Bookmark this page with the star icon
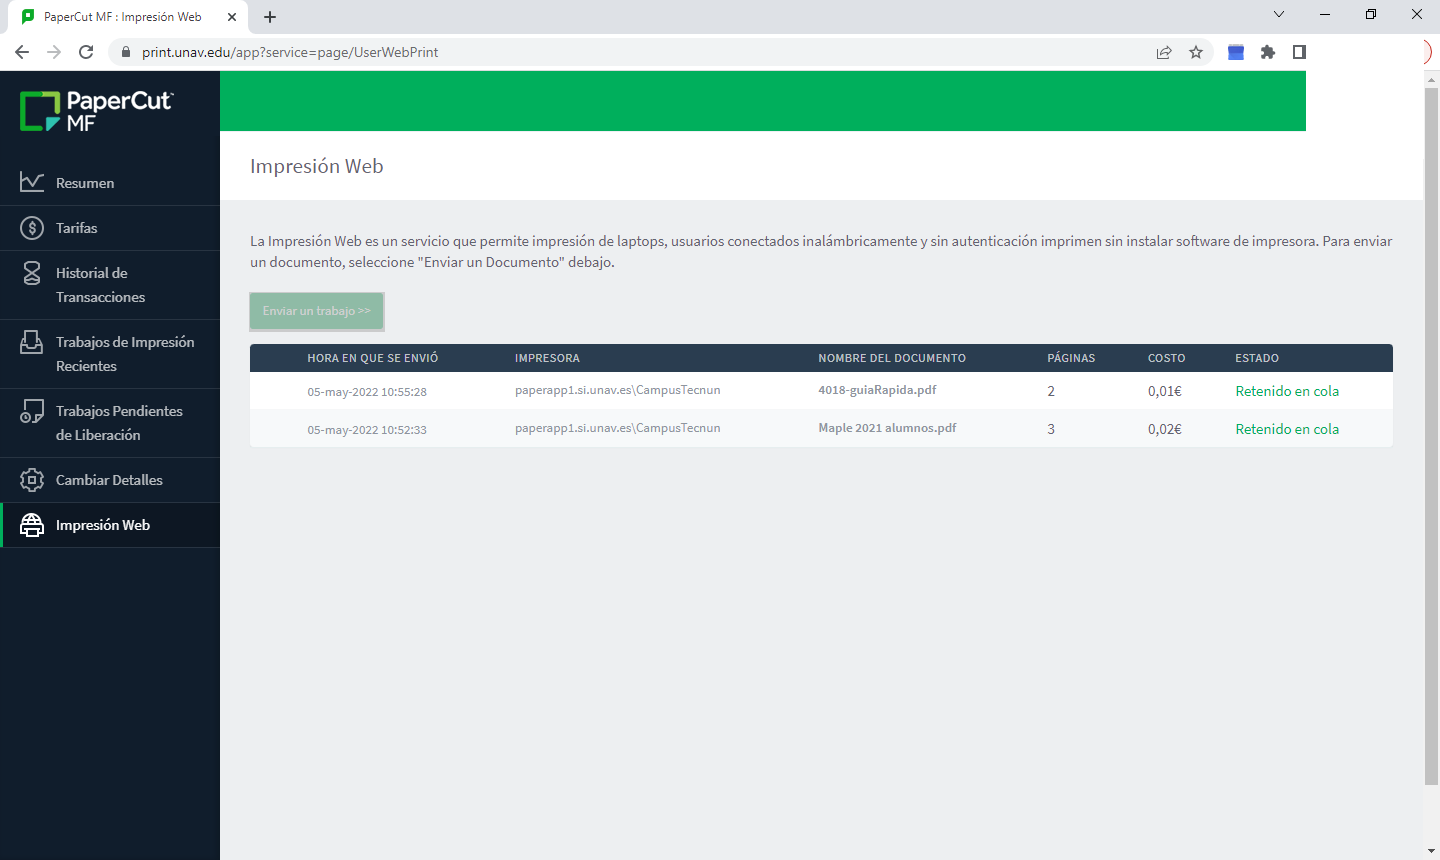The width and height of the screenshot is (1440, 860). (1196, 52)
